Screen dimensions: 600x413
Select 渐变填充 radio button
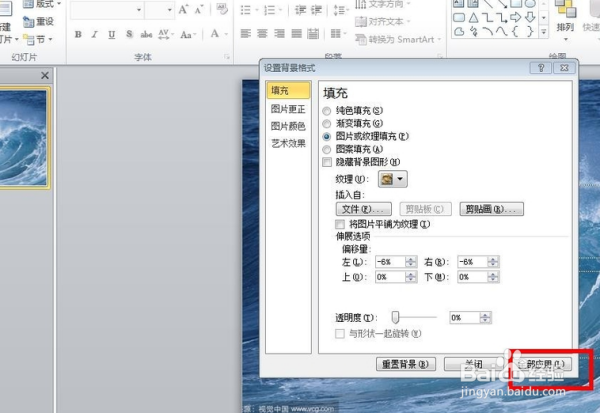coord(326,124)
